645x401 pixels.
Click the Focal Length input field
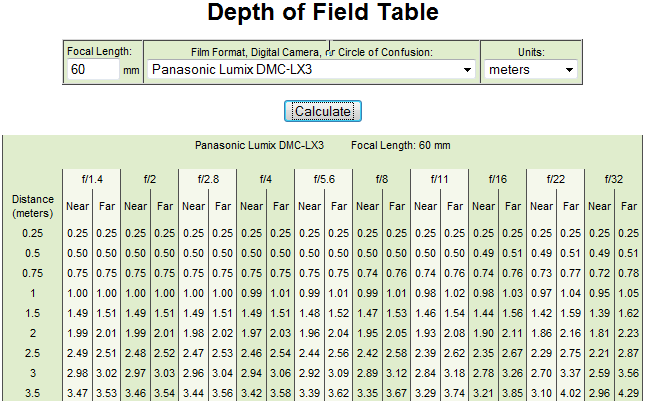pyautogui.click(x=92, y=70)
